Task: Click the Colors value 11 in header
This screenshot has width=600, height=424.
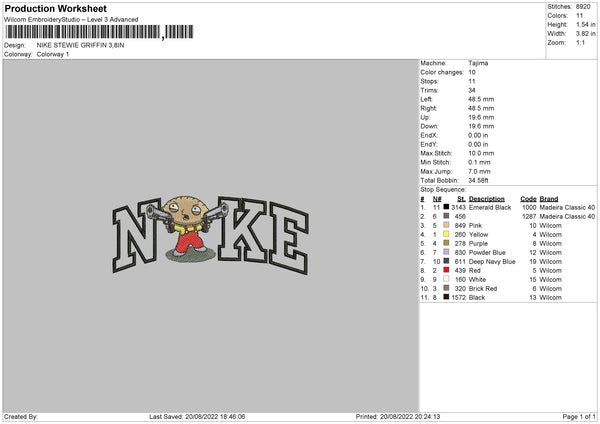Action: [x=579, y=16]
